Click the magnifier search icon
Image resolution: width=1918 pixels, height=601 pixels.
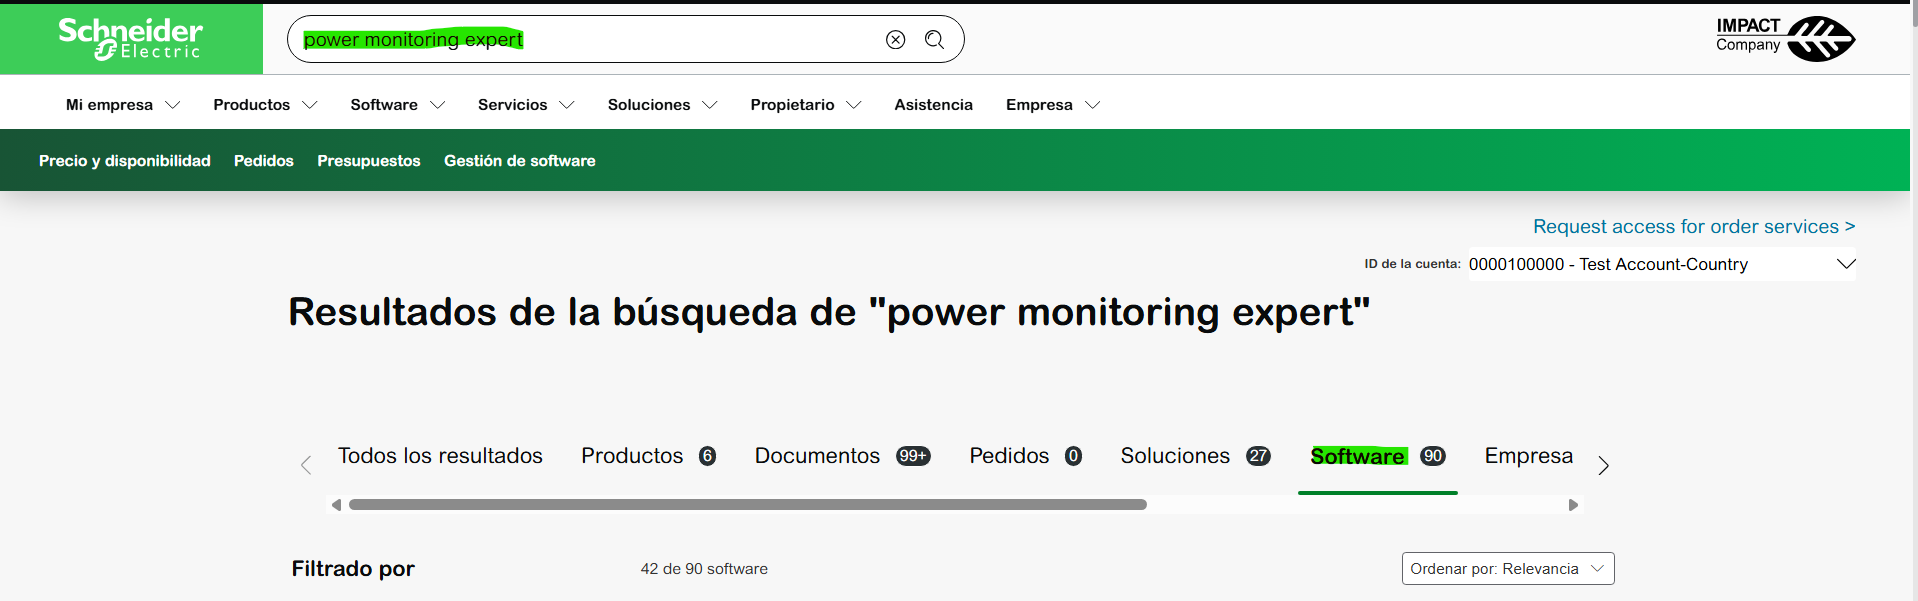934,39
